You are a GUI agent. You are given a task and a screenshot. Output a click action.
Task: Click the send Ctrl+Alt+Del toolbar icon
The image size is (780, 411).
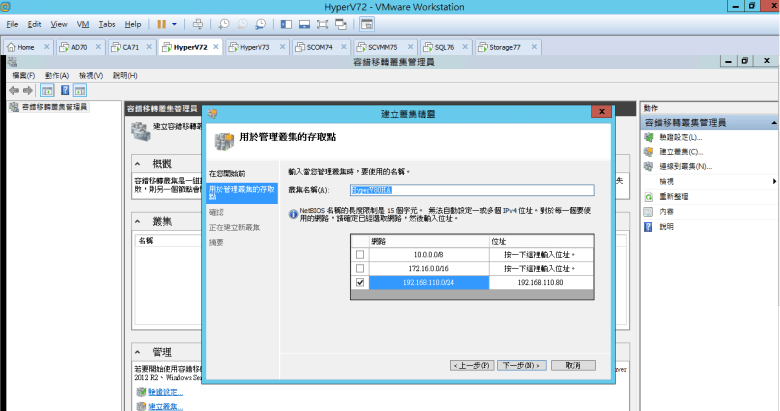pyautogui.click(x=197, y=23)
